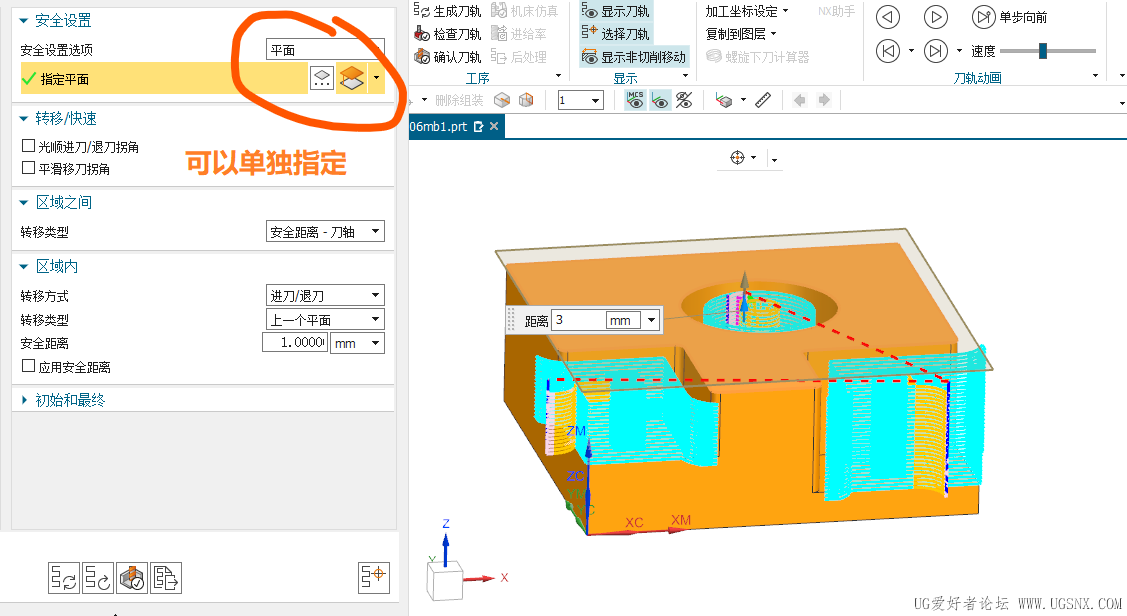Collapse the 安全设置 section

24,21
